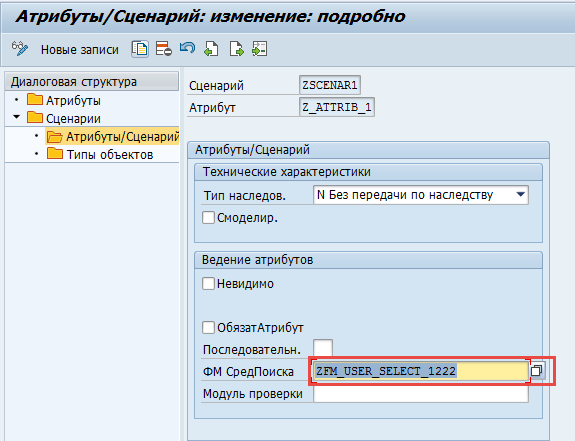The image size is (575, 441).
Task: Toggle display/change mode pencil icon
Action: tap(19, 49)
